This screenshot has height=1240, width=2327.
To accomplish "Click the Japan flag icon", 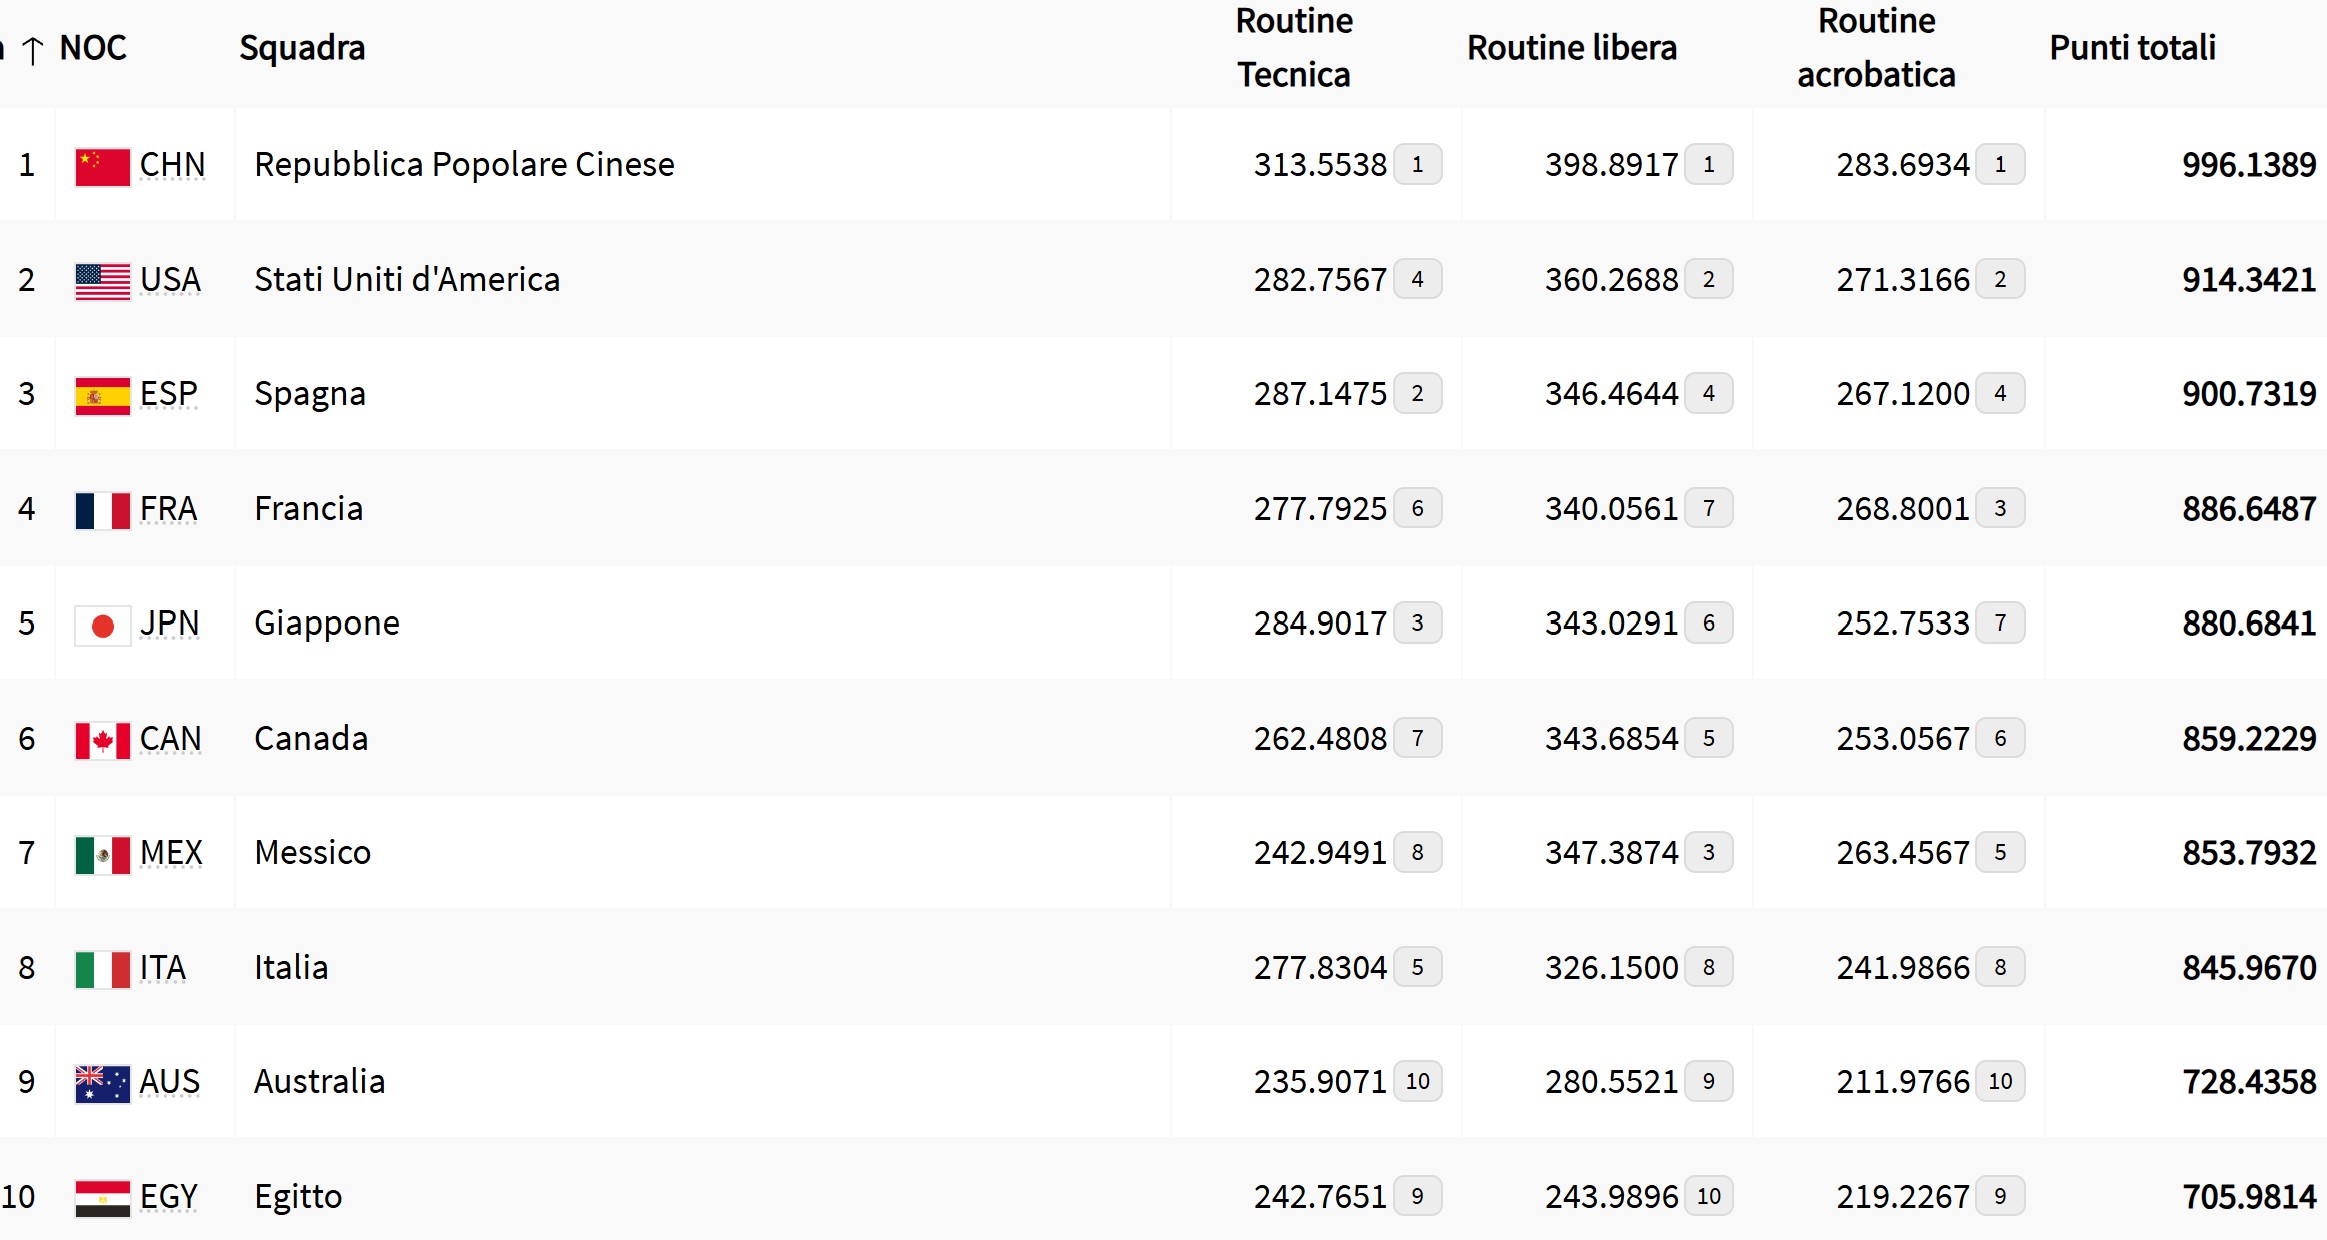I will pyautogui.click(x=102, y=625).
